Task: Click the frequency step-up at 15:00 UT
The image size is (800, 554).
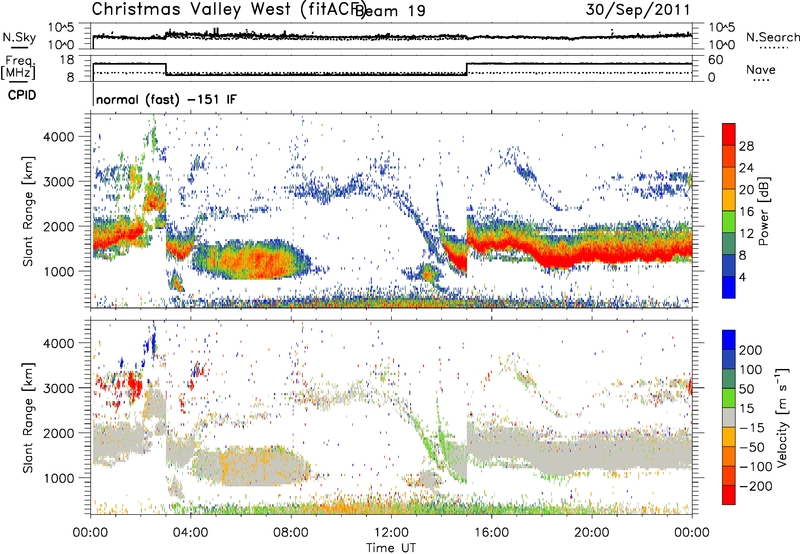Action: pos(467,69)
